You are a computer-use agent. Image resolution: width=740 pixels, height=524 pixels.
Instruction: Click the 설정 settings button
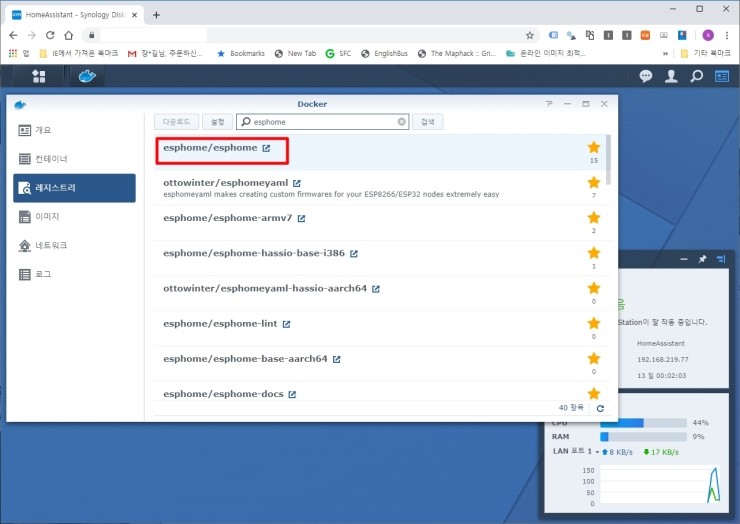point(218,122)
